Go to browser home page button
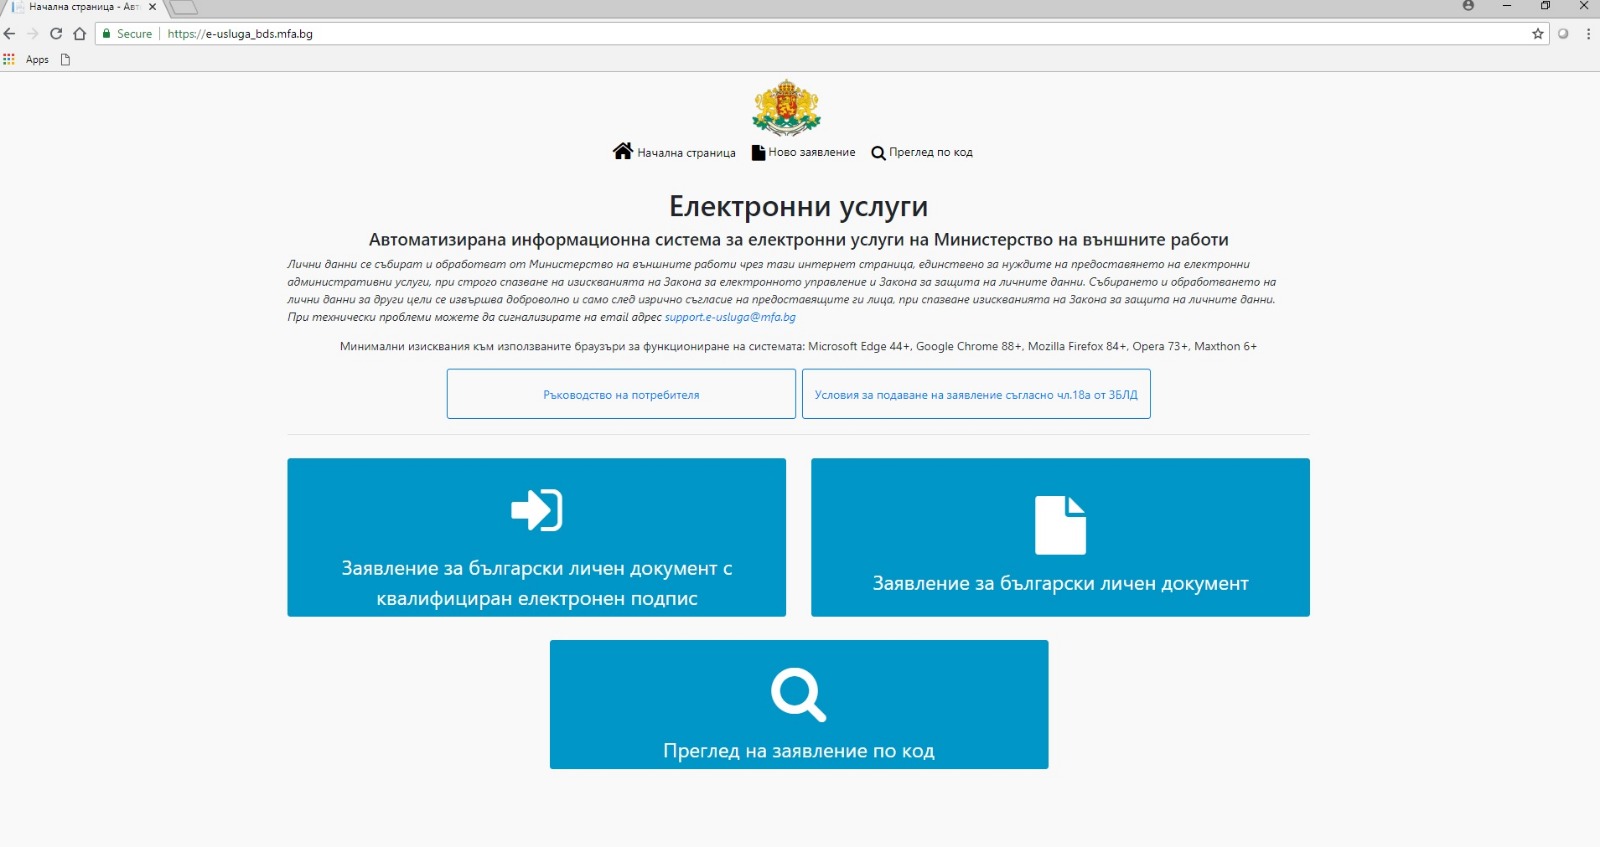Image resolution: width=1600 pixels, height=847 pixels. point(80,34)
